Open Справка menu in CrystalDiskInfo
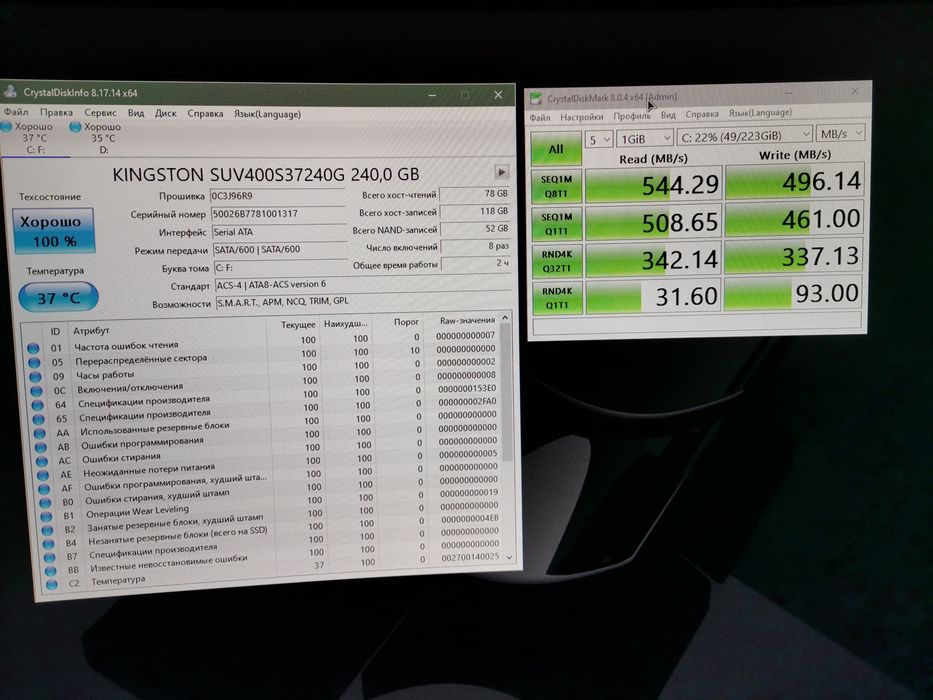This screenshot has height=700, width=933. click(x=205, y=114)
